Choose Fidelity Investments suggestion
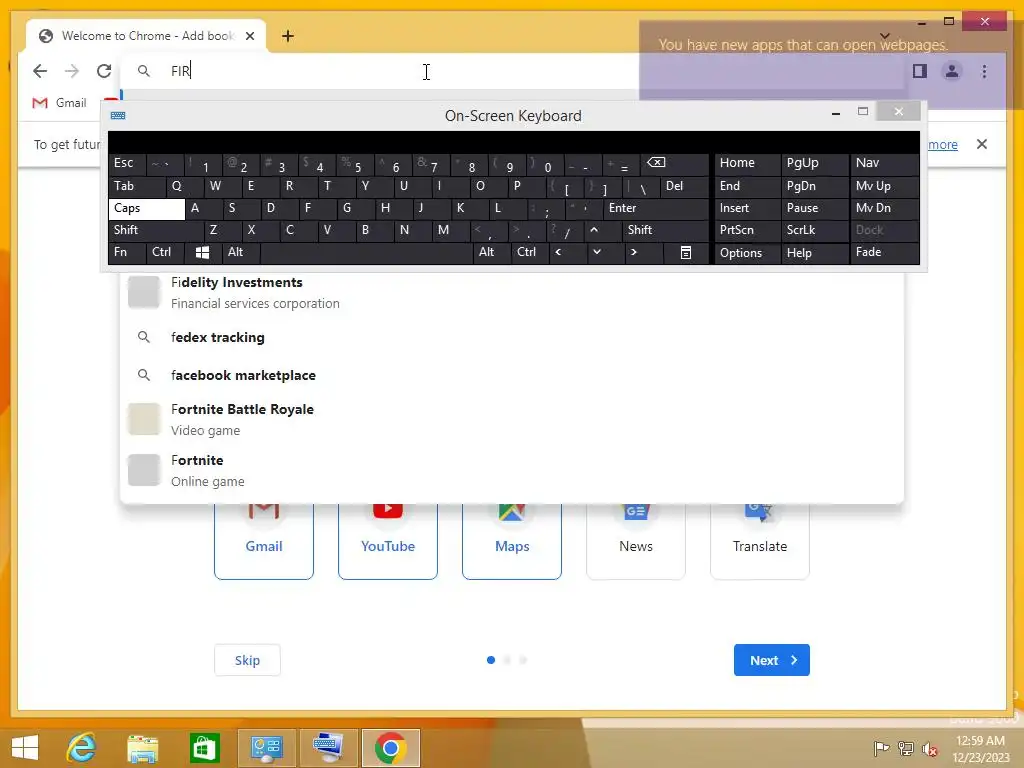1024x768 pixels. [512, 292]
